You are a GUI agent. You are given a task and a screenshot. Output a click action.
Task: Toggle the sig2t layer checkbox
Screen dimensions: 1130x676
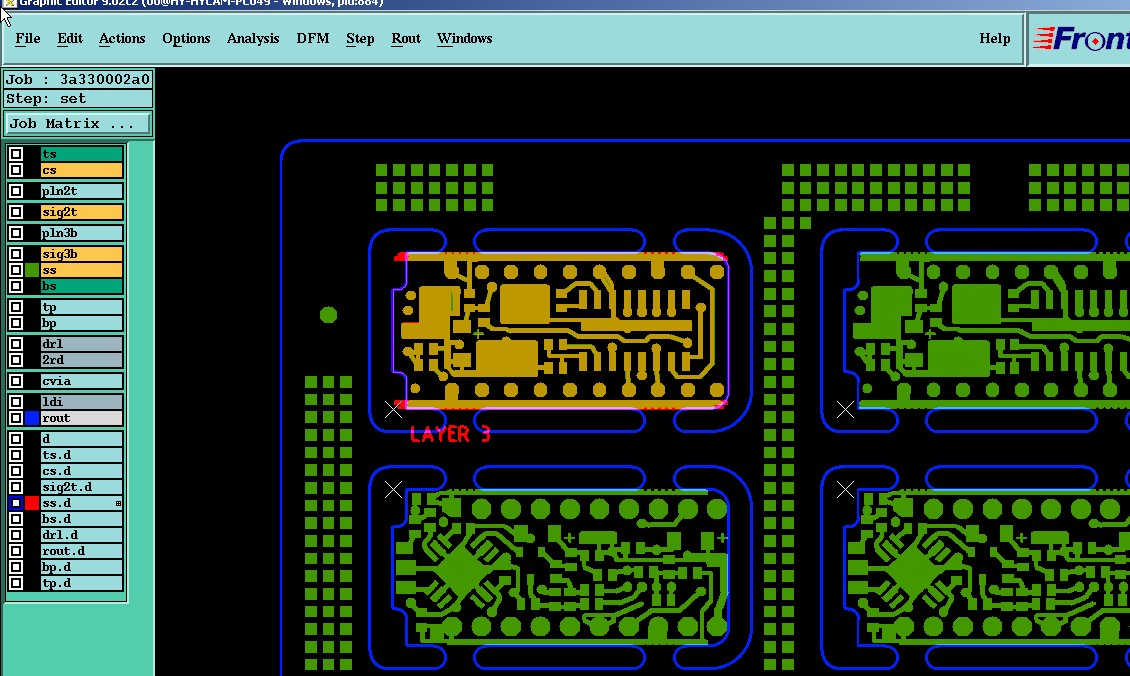[x=16, y=212]
